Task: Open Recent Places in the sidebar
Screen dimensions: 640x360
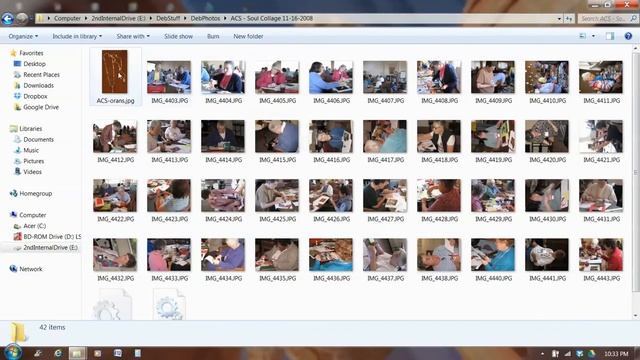Action: (41, 75)
